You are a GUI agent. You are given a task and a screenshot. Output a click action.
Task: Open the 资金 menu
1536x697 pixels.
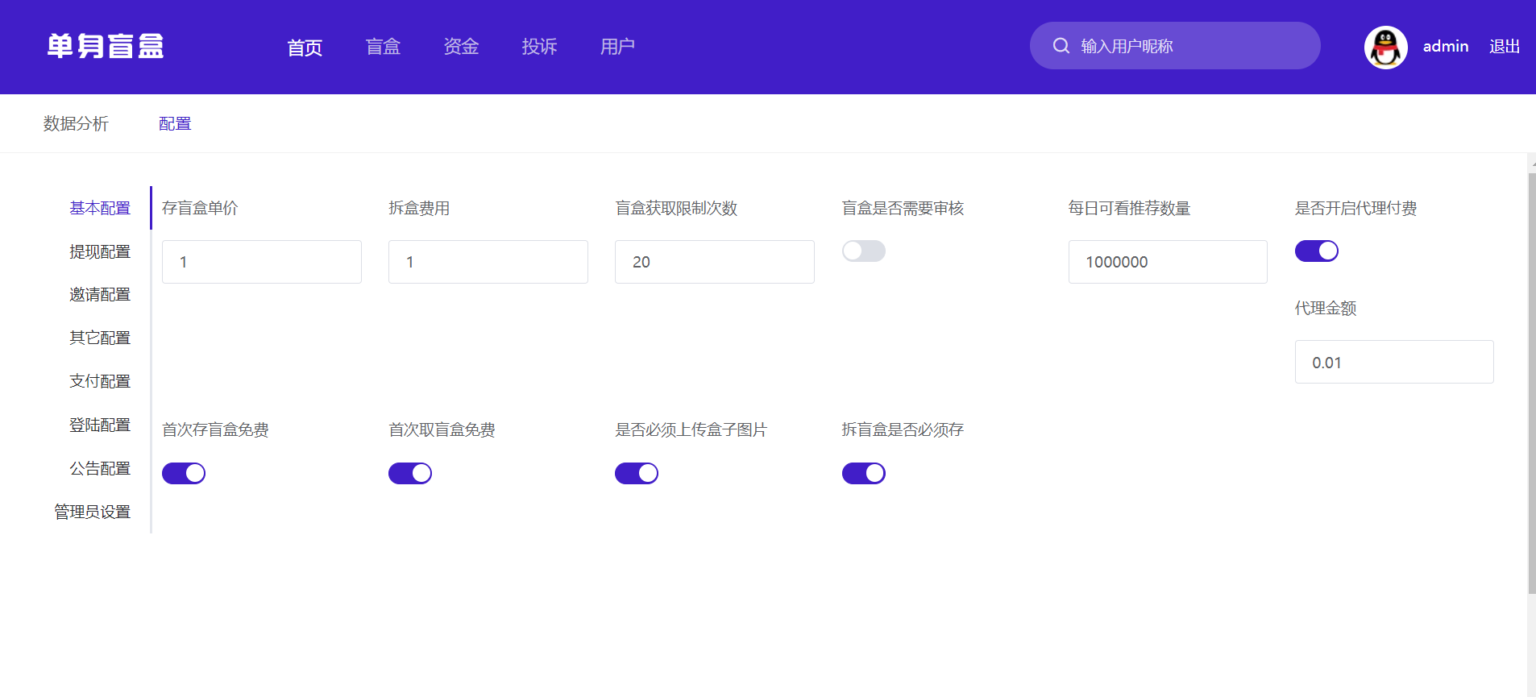click(461, 46)
